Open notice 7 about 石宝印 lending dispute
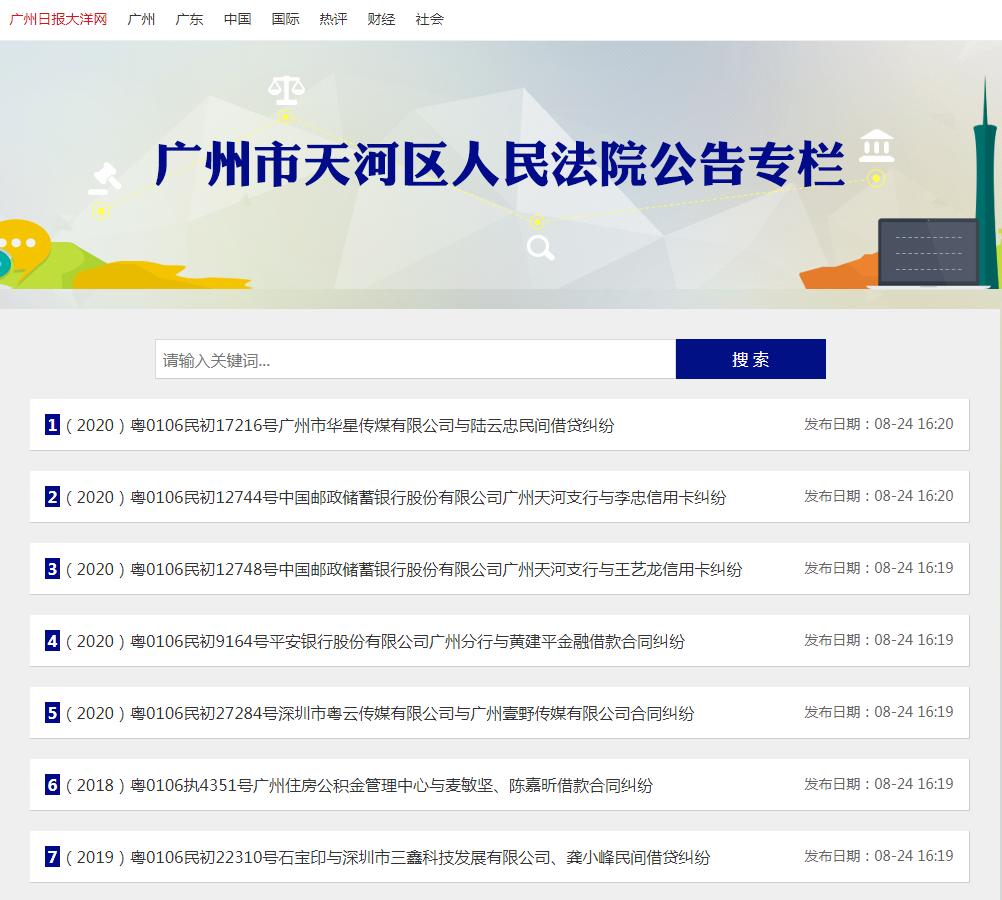Screen dimensions: 1002x900 [x=387, y=857]
